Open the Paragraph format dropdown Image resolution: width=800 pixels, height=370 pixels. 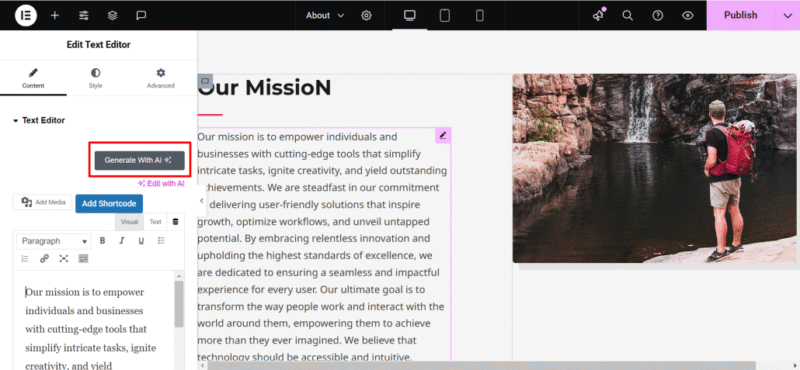click(x=54, y=241)
